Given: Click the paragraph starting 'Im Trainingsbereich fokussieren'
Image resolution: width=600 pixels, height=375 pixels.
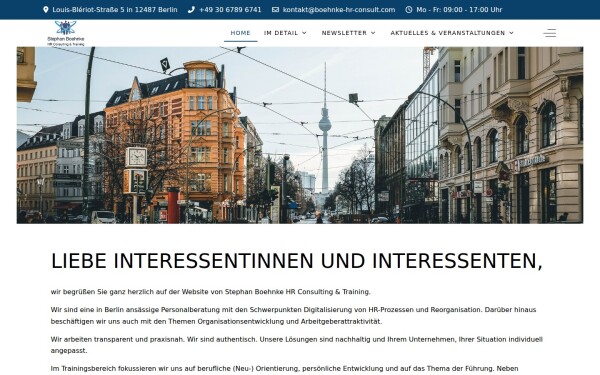Looking at the screenshot, I should click(285, 368).
